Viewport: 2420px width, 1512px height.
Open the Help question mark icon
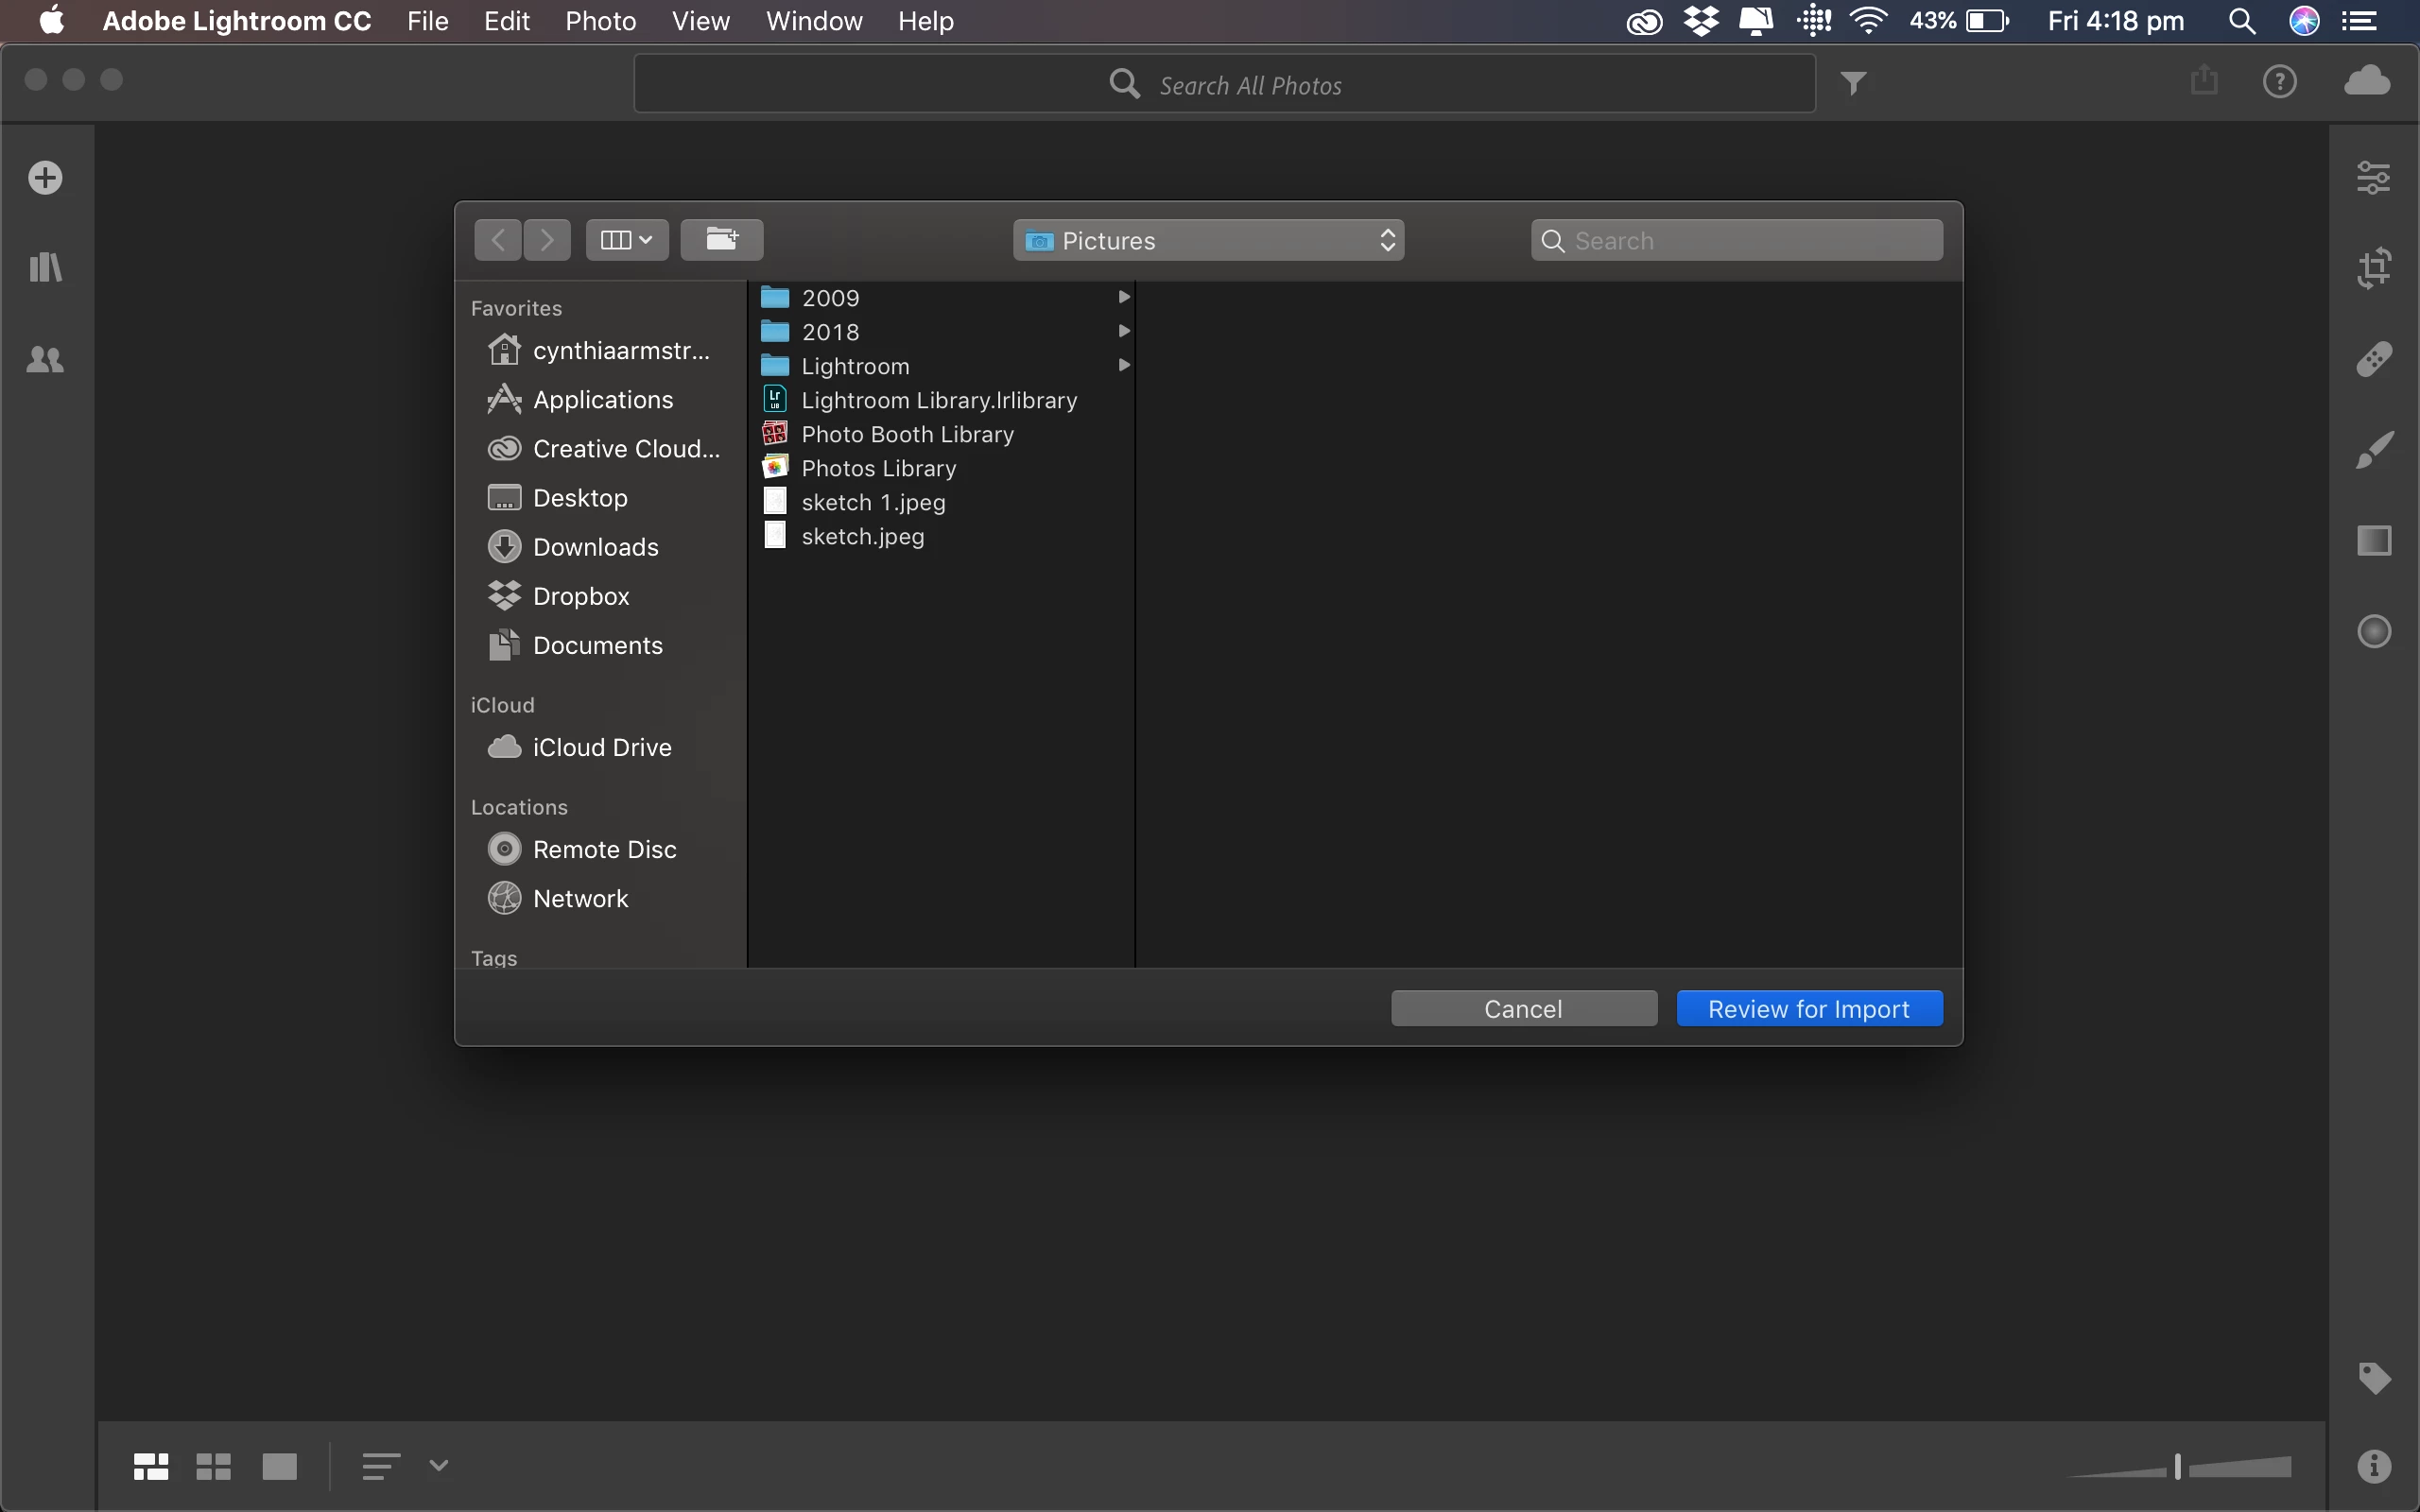2280,81
